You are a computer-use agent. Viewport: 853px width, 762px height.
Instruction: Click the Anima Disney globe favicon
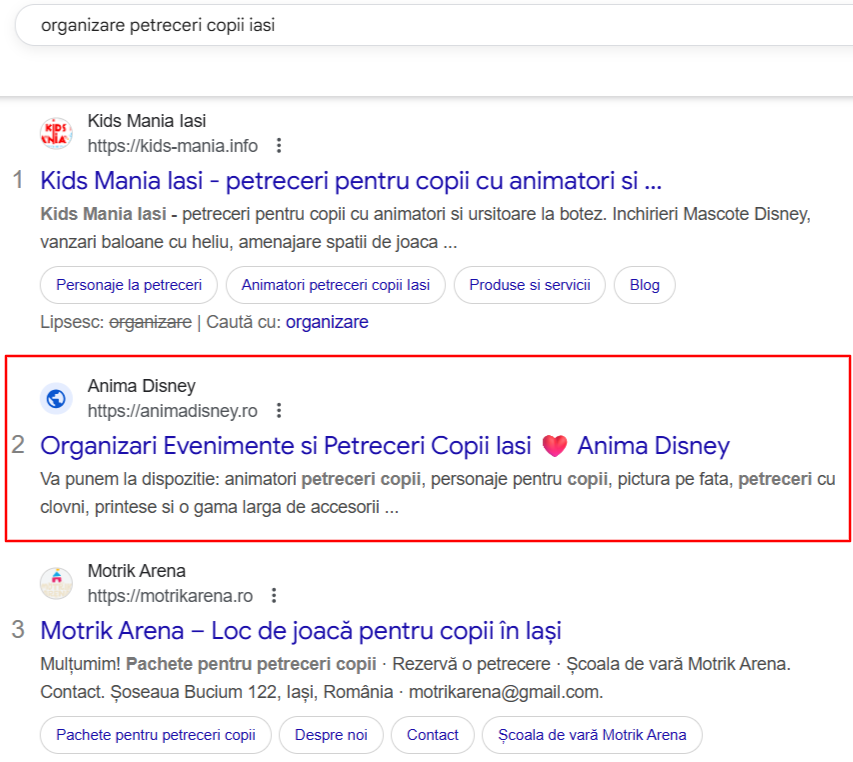point(56,399)
